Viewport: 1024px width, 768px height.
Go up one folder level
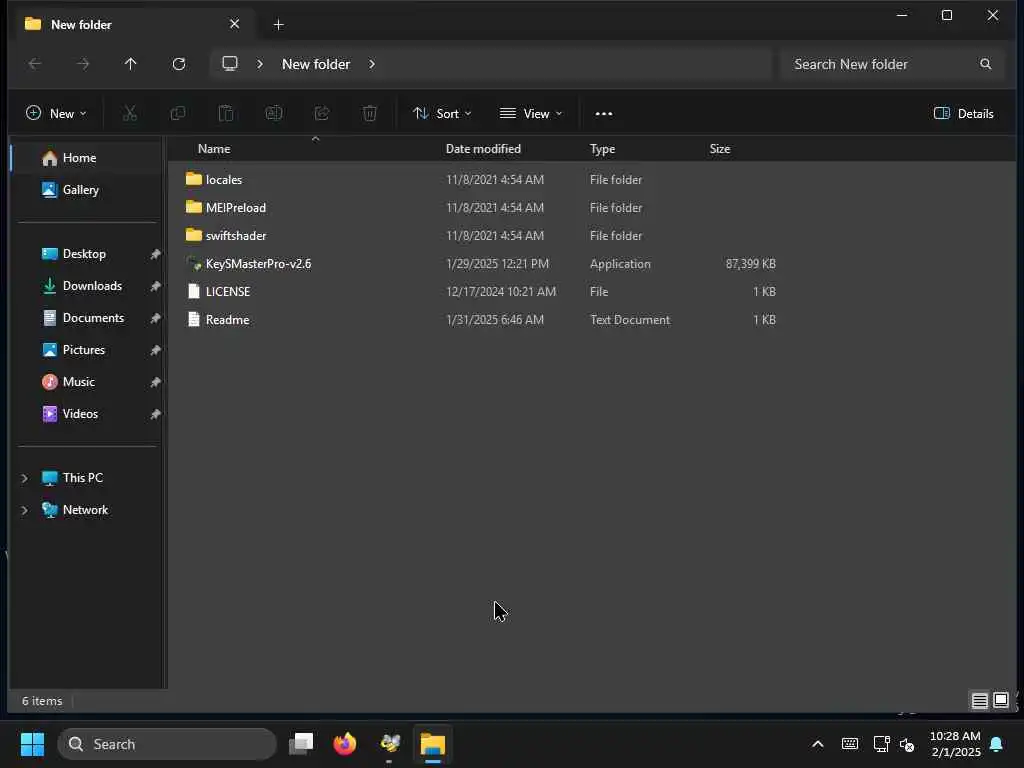coord(131,64)
